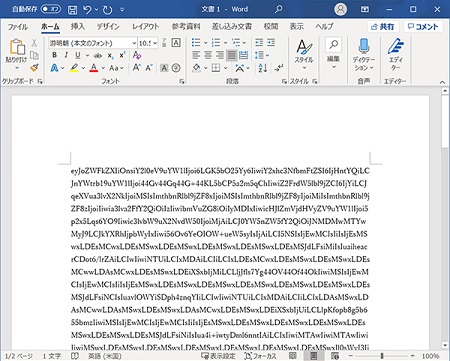Toggle Italic formatting
This screenshot has height=361, width=450.
[x=66, y=55]
